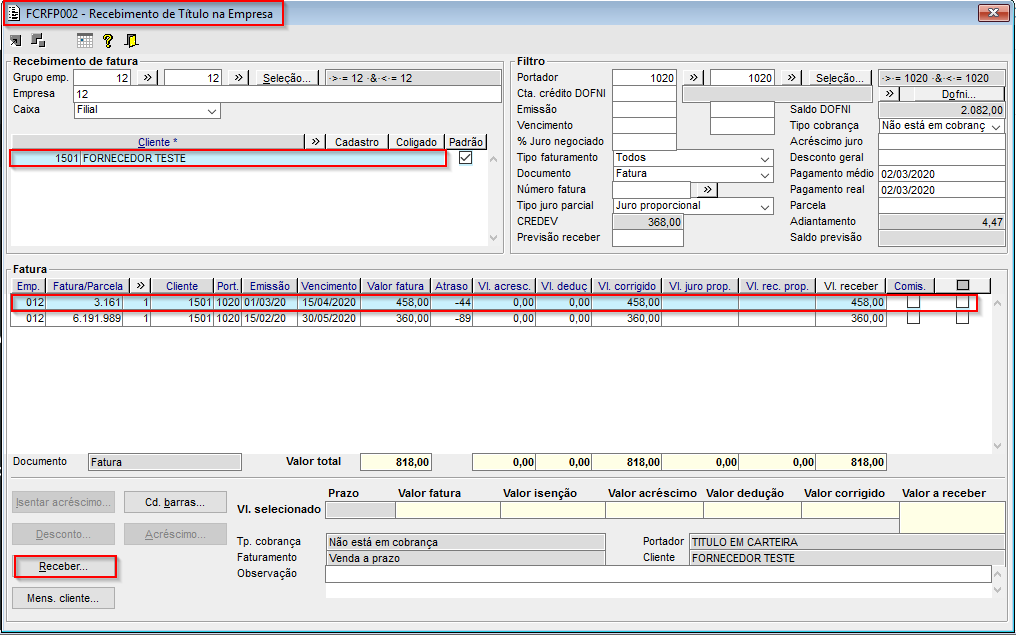Viewport: 1016px width, 635px height.
Task: Click » lookup left of Dofni button
Action: tap(889, 94)
